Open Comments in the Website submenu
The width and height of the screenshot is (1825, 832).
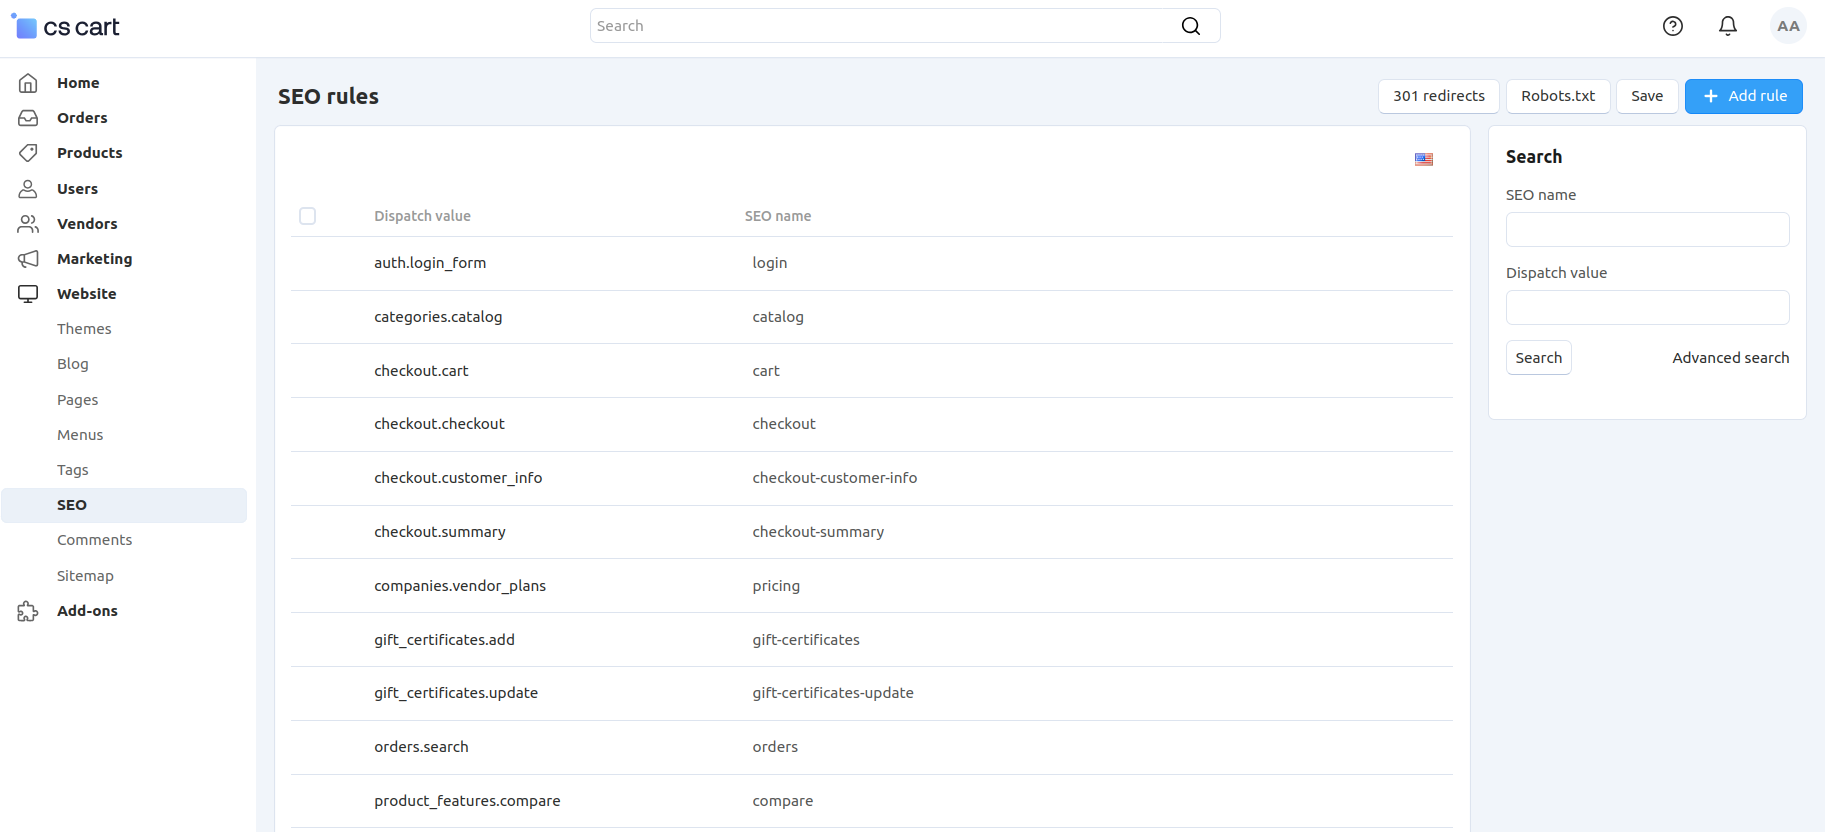click(x=94, y=540)
